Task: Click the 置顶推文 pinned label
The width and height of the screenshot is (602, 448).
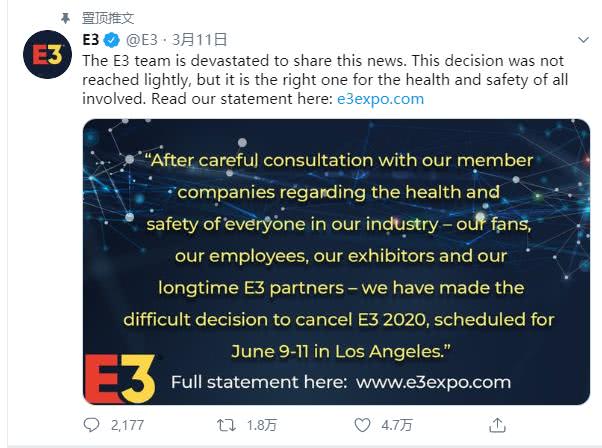Action: pyautogui.click(x=108, y=15)
